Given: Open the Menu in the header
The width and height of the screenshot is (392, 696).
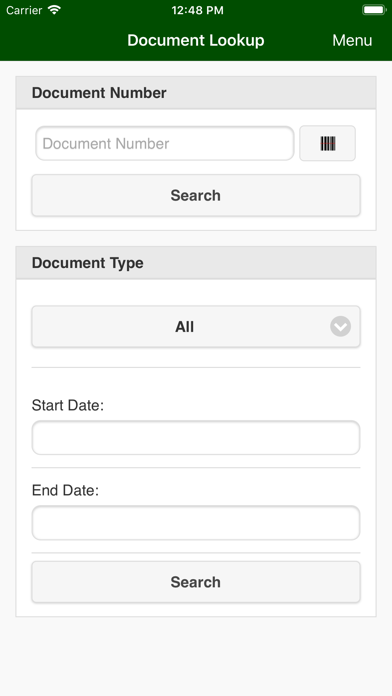Looking at the screenshot, I should point(352,40).
